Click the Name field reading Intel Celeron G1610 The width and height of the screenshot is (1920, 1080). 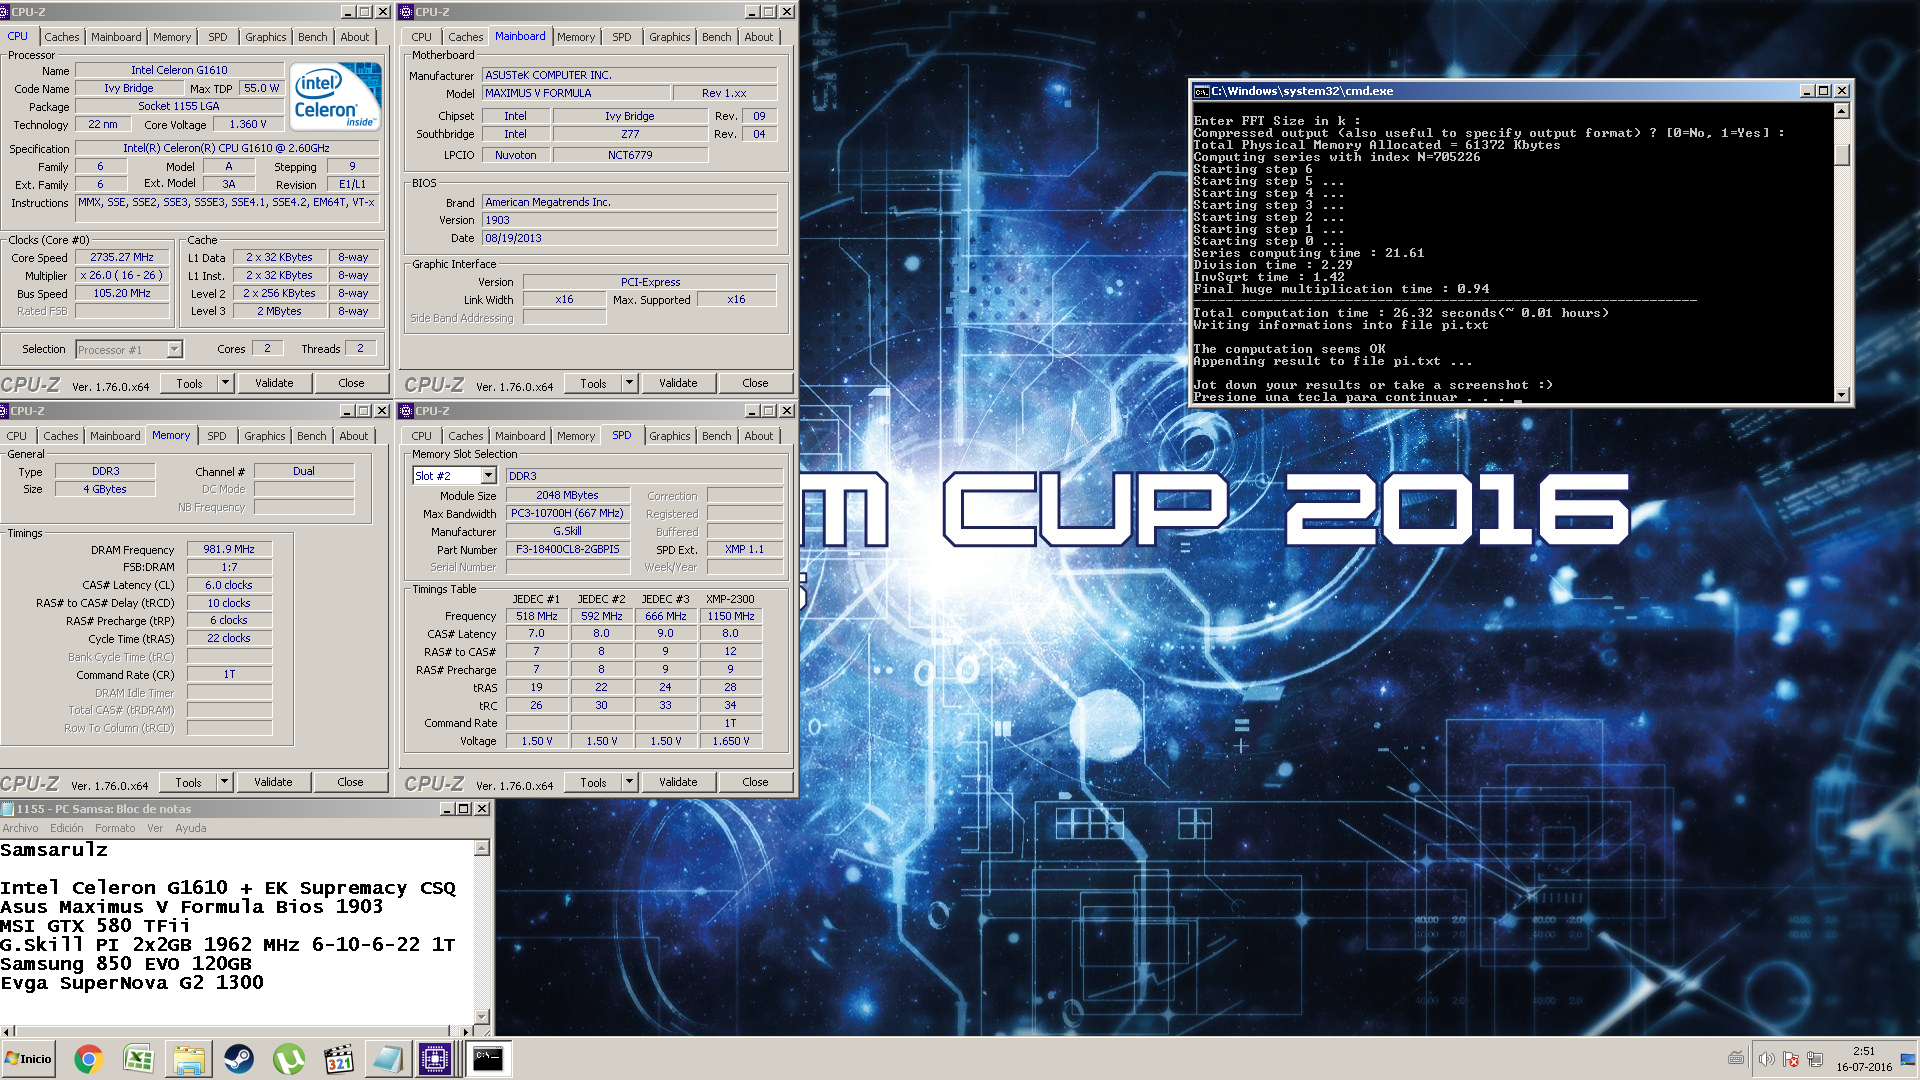(x=179, y=70)
